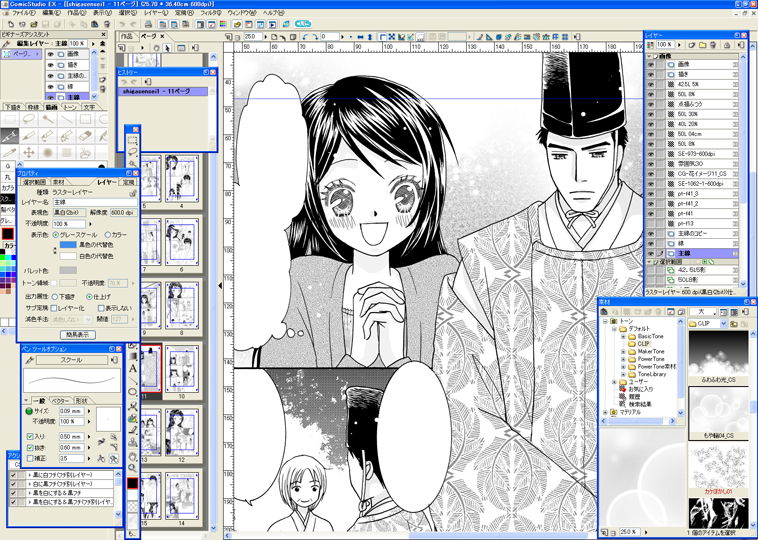
Task: Click the レイヤー名 input field
Action: click(x=95, y=203)
